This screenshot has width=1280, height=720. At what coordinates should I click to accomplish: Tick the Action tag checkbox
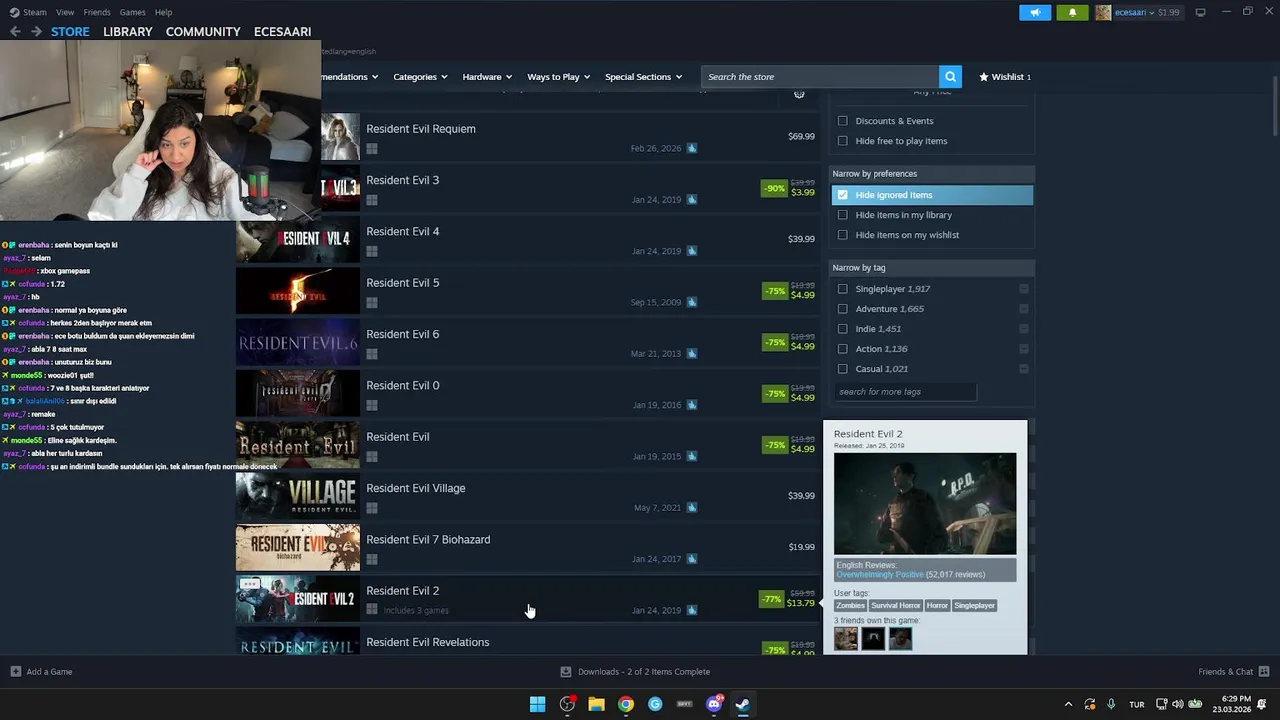842,349
